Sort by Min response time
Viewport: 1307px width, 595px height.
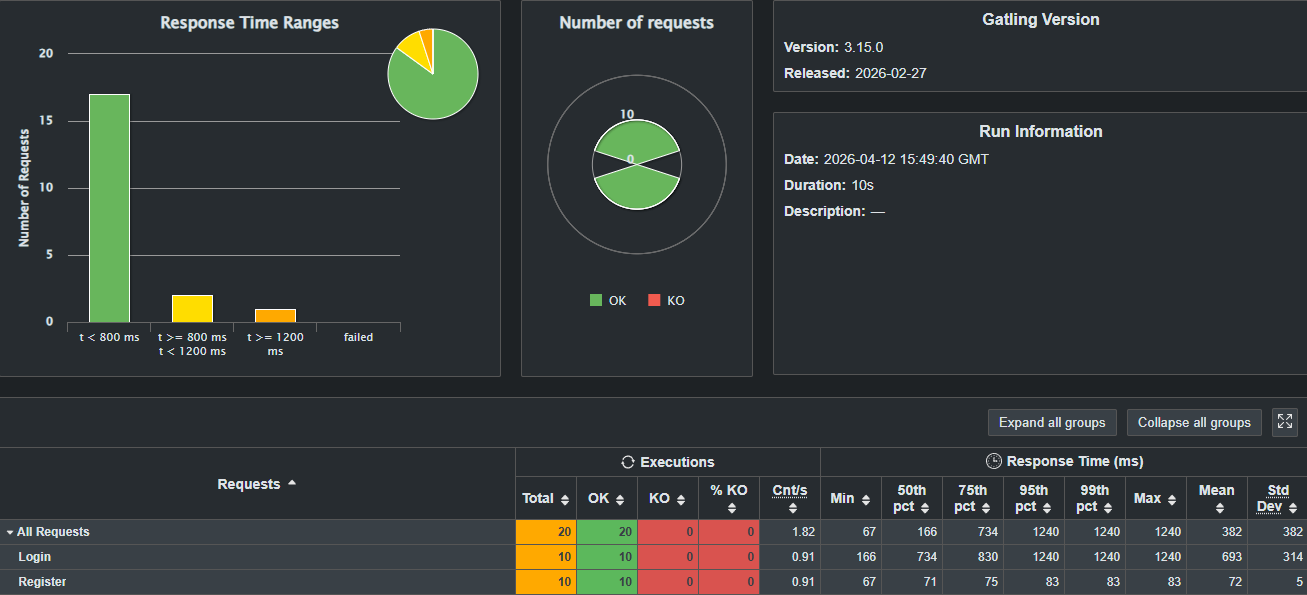point(850,498)
